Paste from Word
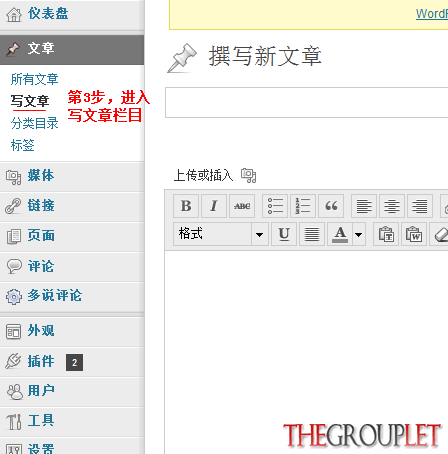 click(414, 234)
